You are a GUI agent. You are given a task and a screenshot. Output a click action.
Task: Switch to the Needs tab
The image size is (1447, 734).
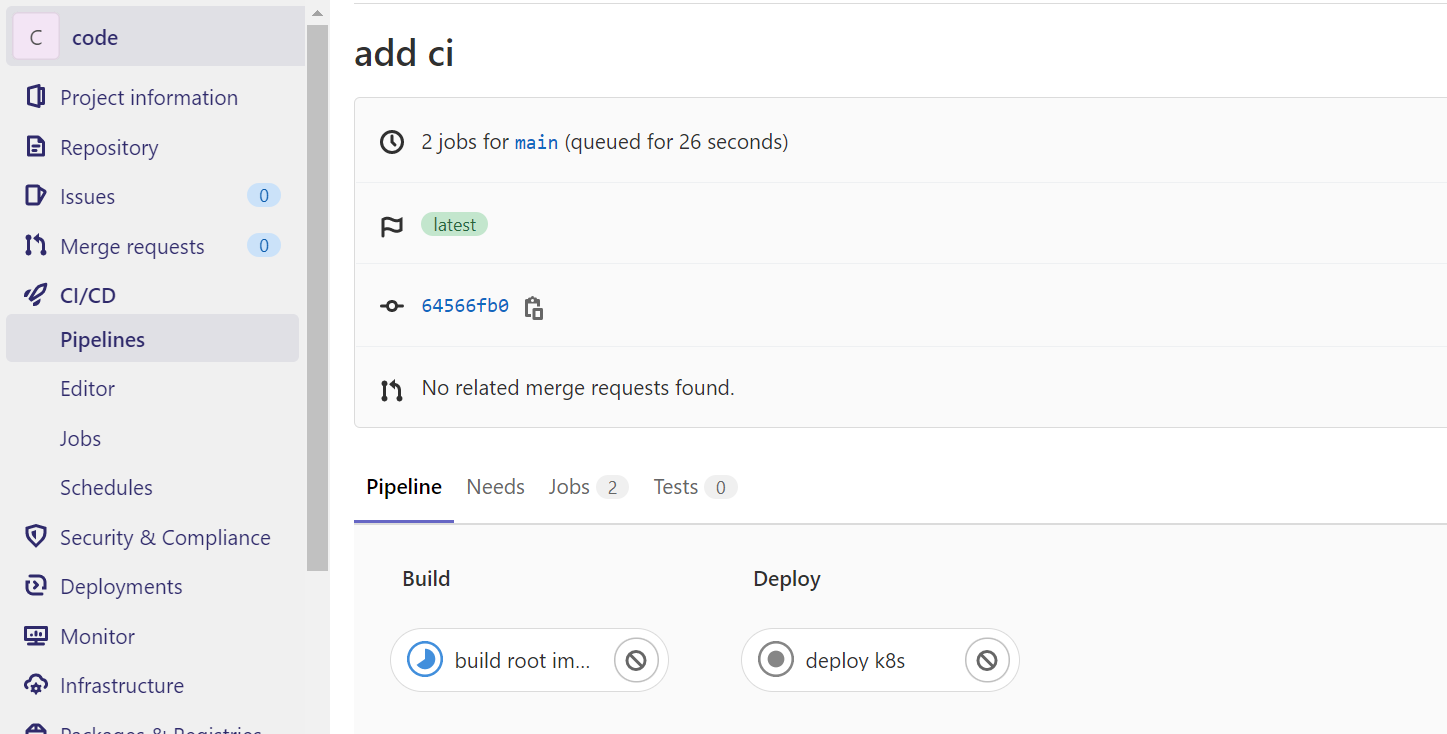click(495, 487)
